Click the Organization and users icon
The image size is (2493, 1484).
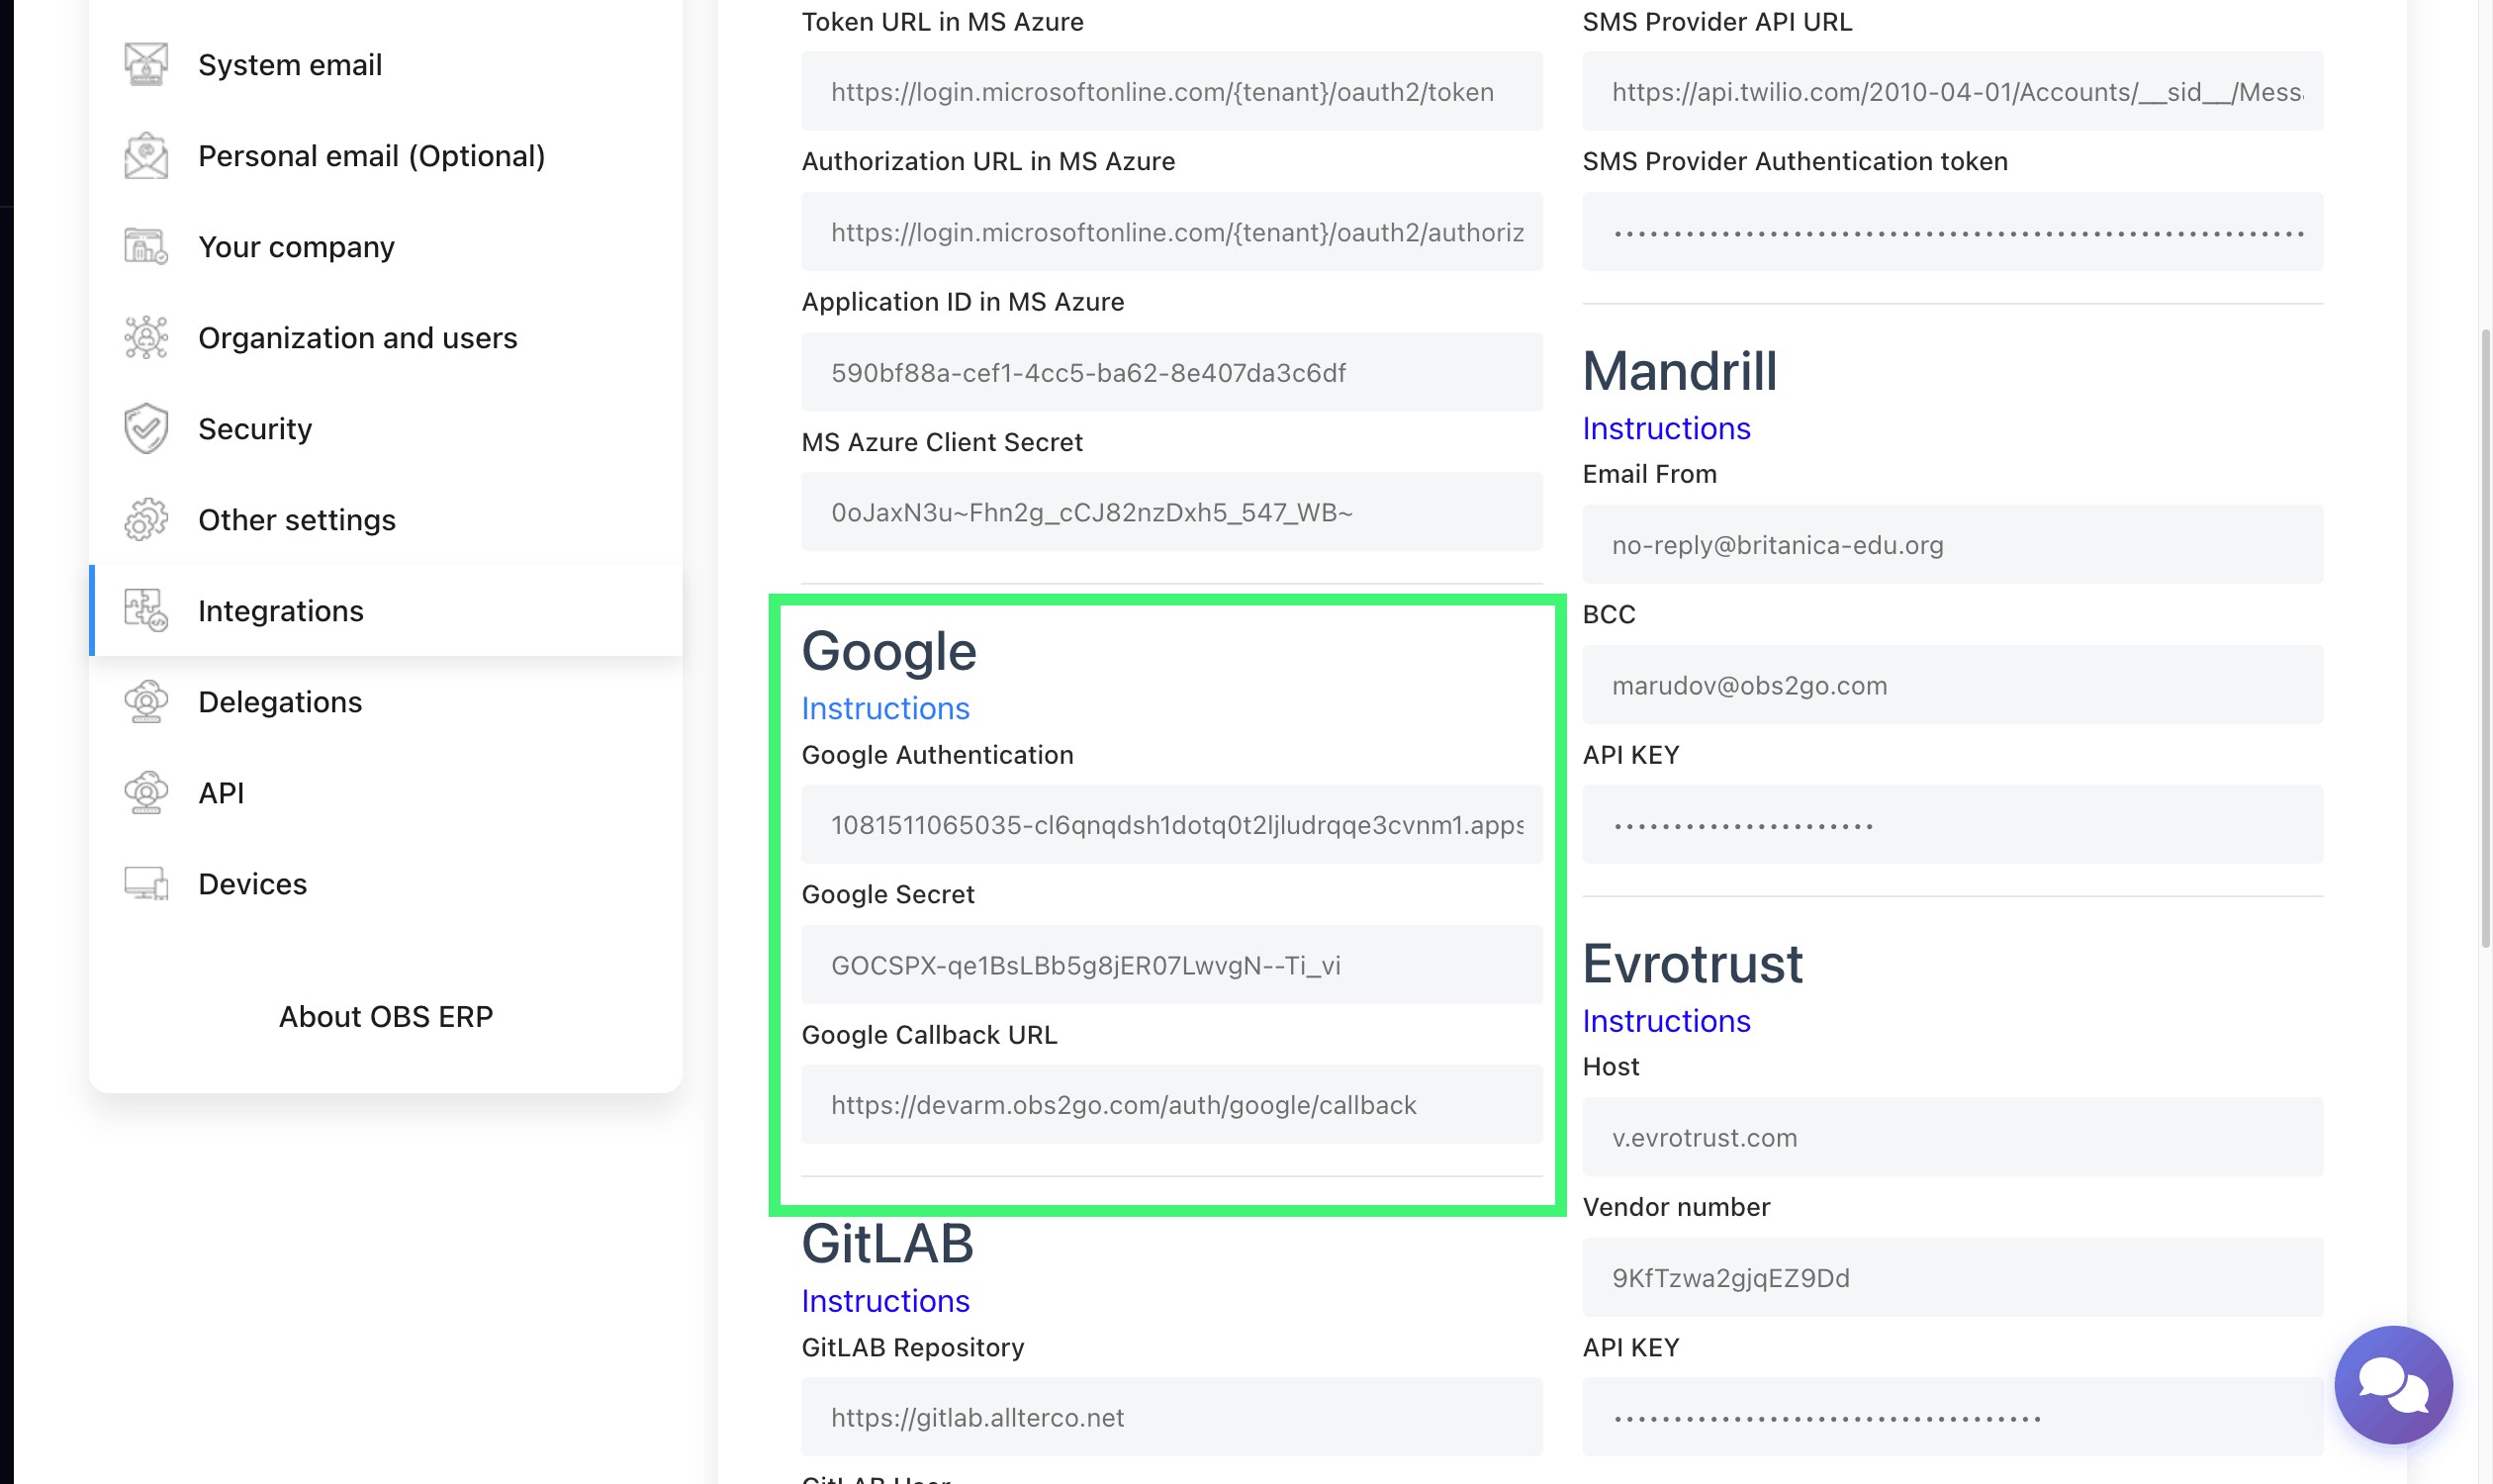point(146,338)
